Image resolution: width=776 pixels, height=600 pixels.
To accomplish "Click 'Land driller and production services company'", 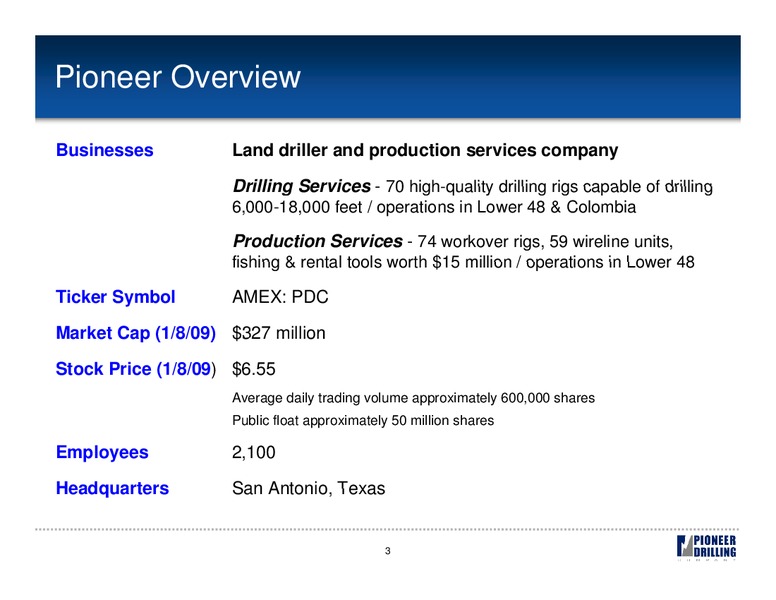I will (425, 150).
